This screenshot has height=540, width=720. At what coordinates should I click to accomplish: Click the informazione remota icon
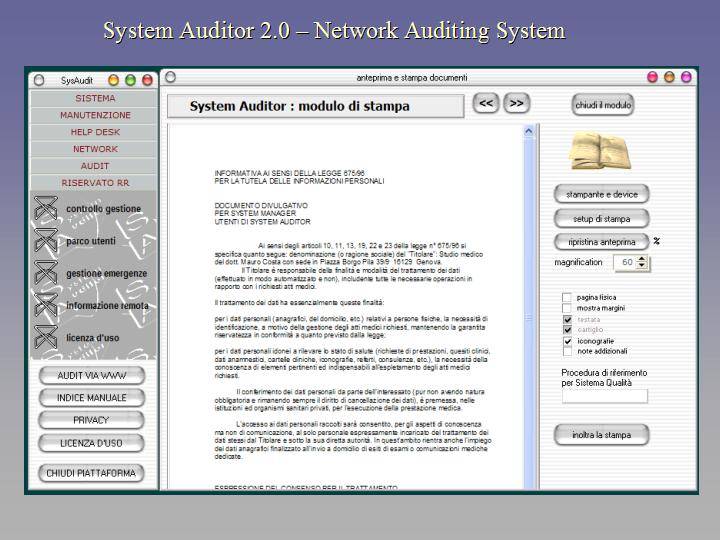point(45,305)
